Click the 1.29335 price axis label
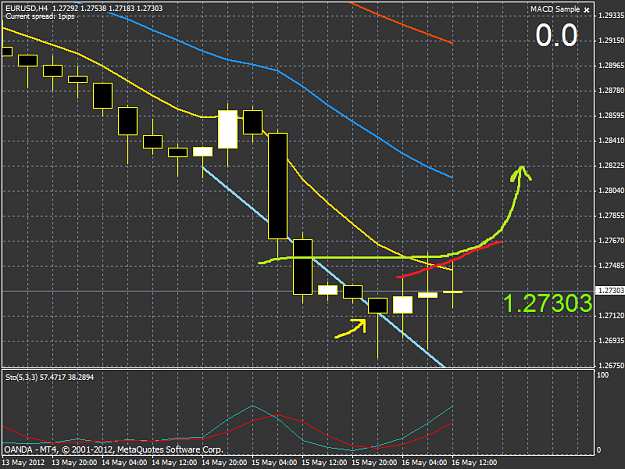625x469 pixels. tap(611, 16)
